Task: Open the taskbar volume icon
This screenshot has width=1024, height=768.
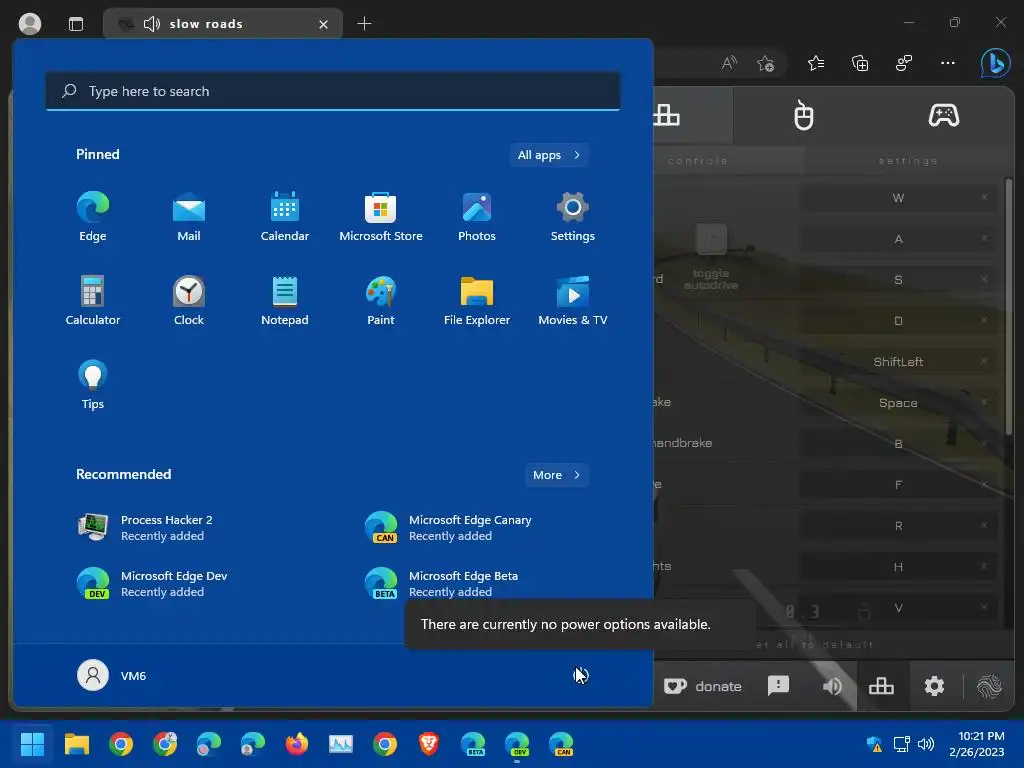Action: (x=925, y=744)
